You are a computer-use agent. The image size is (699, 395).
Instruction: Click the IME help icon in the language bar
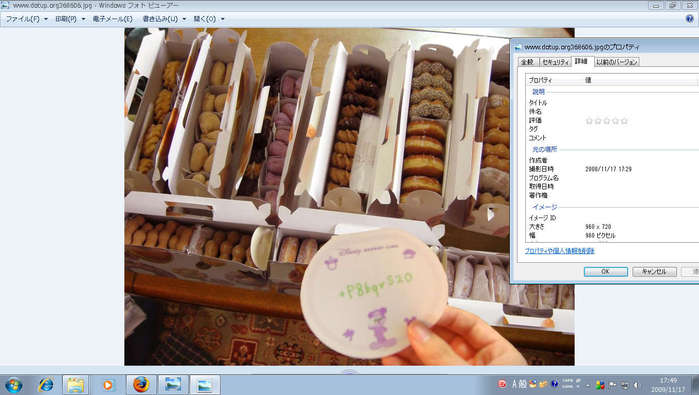[555, 384]
